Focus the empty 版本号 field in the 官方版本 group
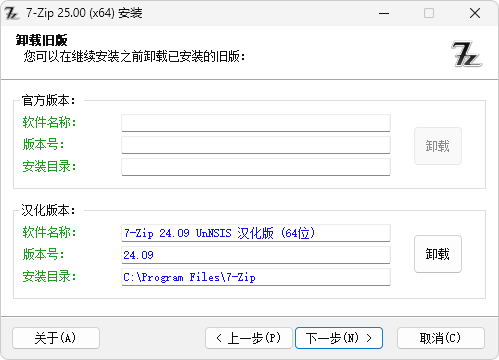This screenshot has width=499, height=360. point(256,145)
